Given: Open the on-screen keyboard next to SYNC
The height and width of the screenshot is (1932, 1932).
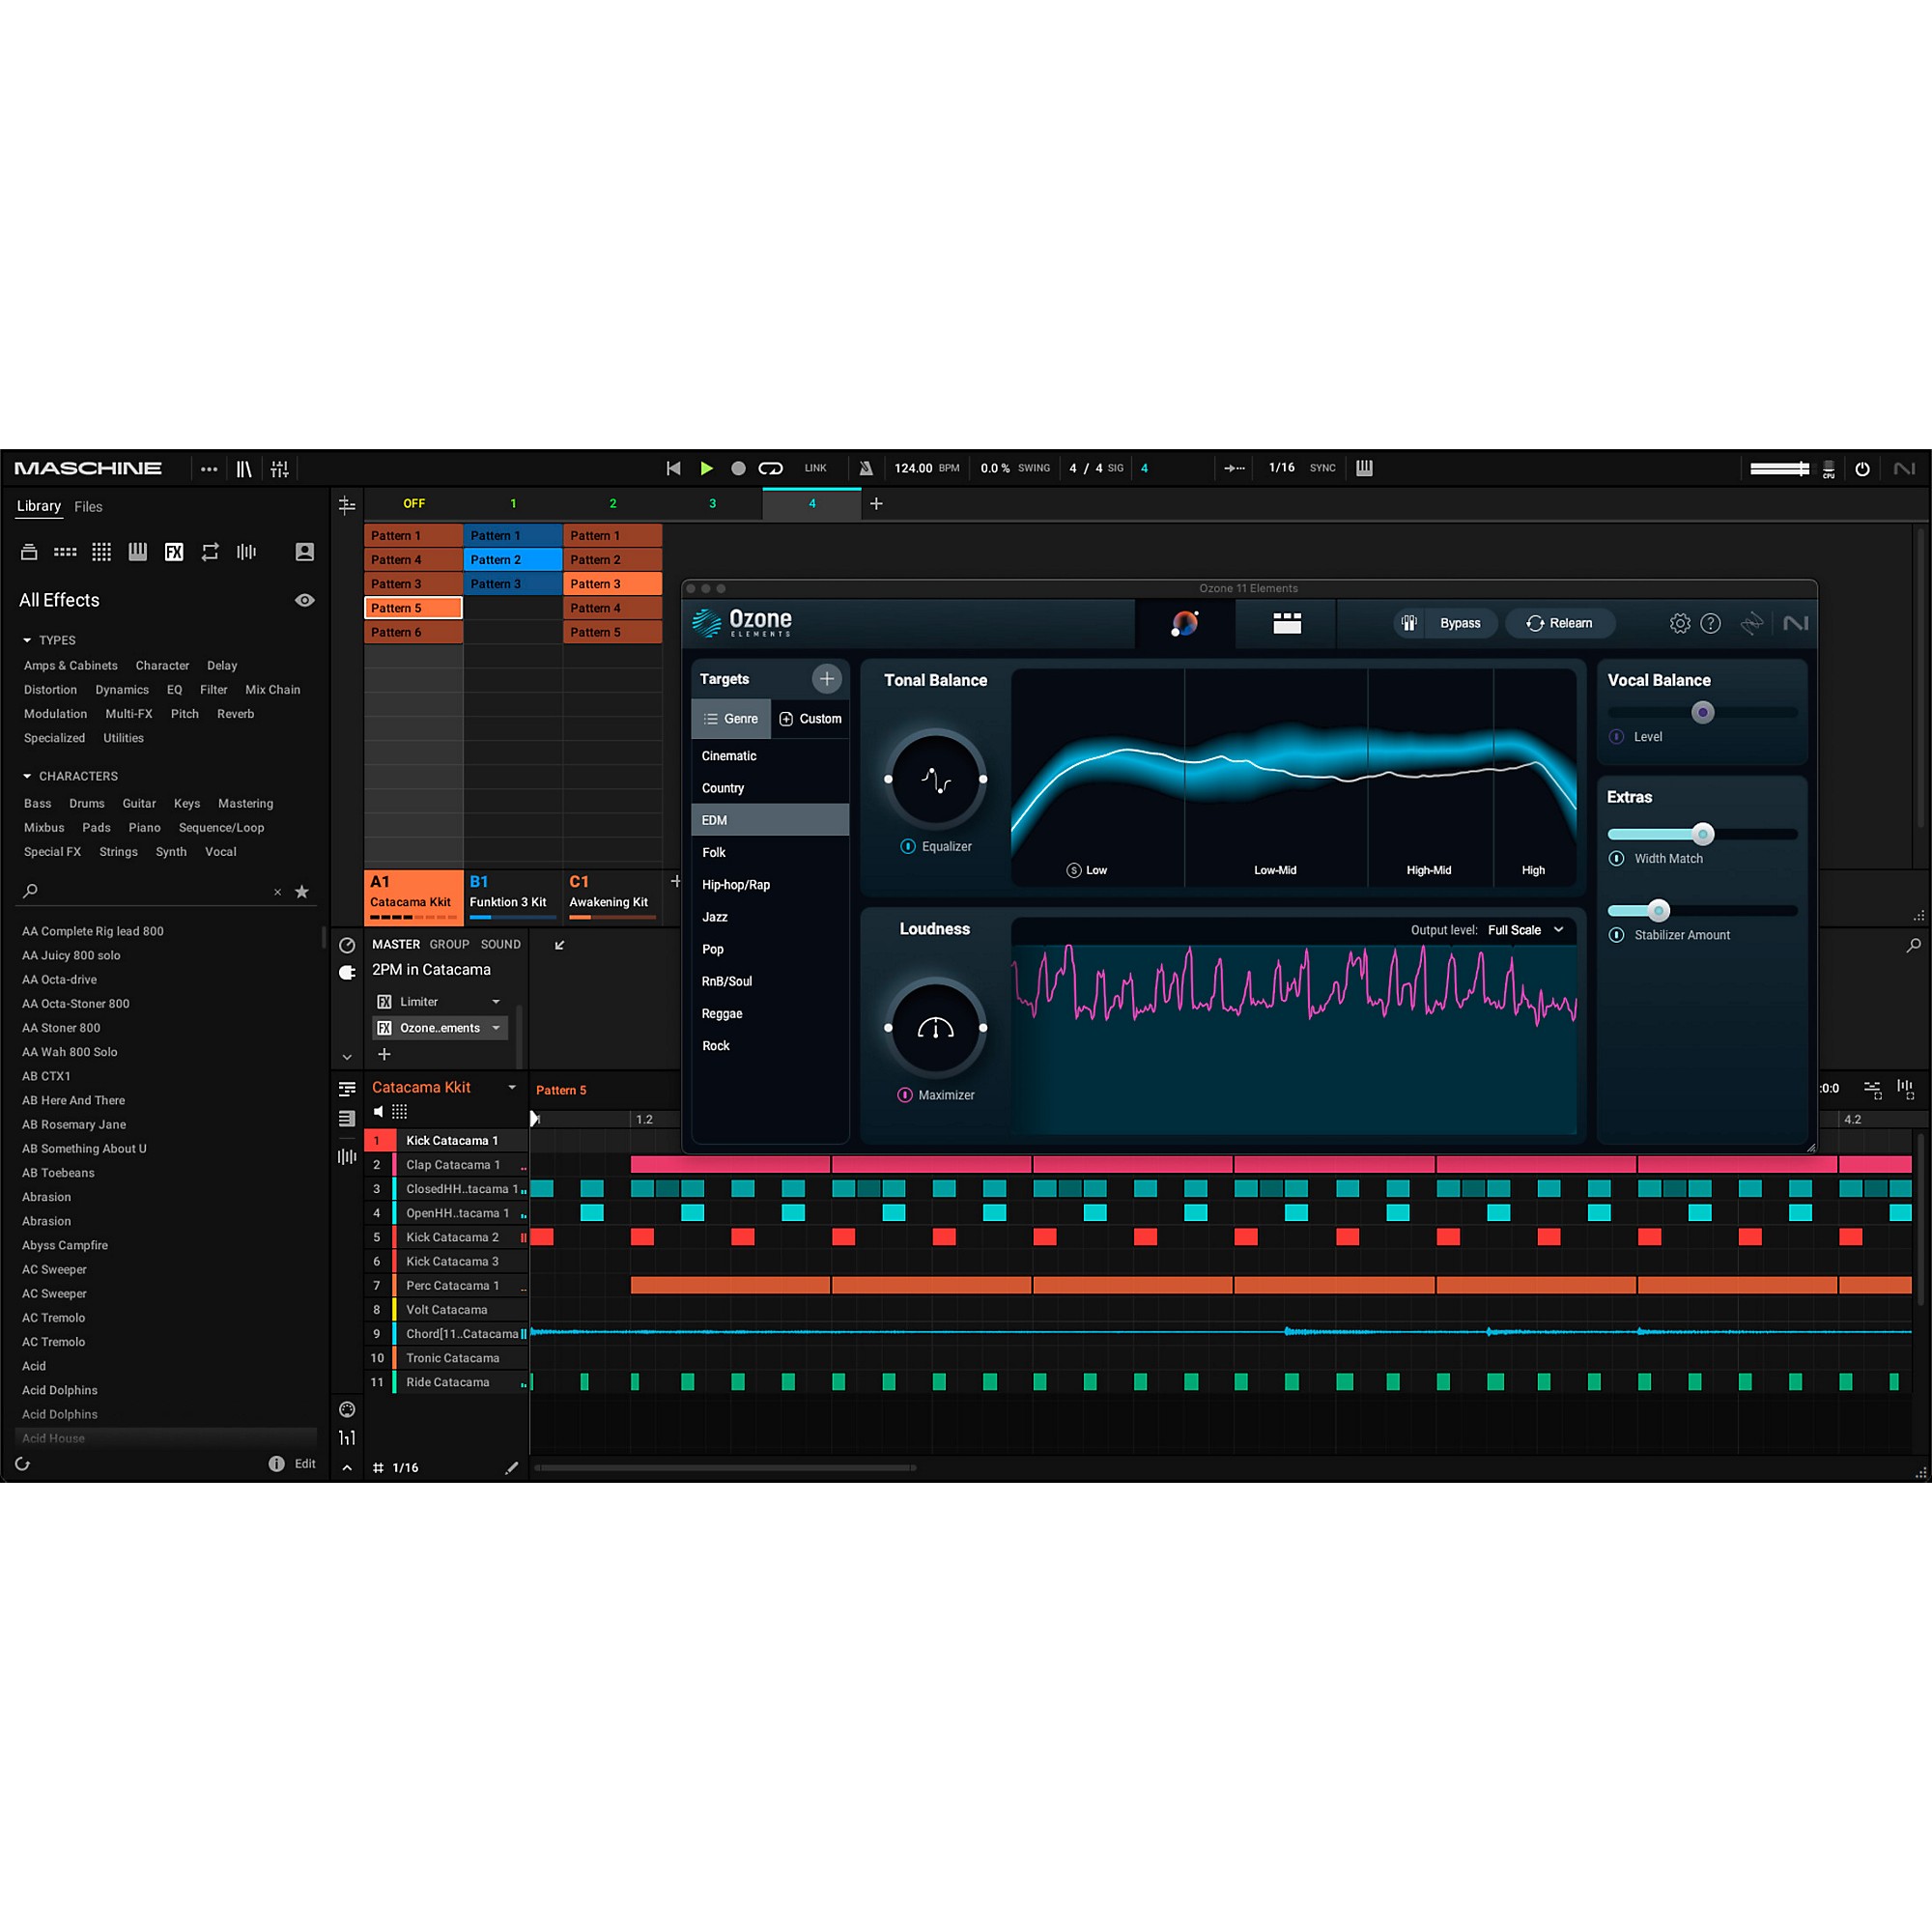Looking at the screenshot, I should [1364, 468].
